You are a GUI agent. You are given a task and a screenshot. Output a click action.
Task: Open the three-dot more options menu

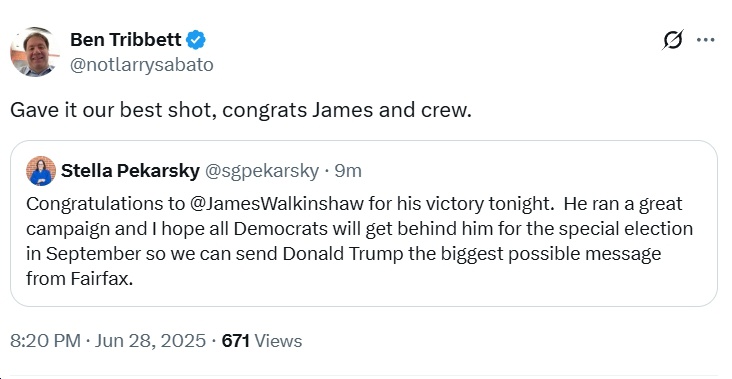(x=705, y=40)
